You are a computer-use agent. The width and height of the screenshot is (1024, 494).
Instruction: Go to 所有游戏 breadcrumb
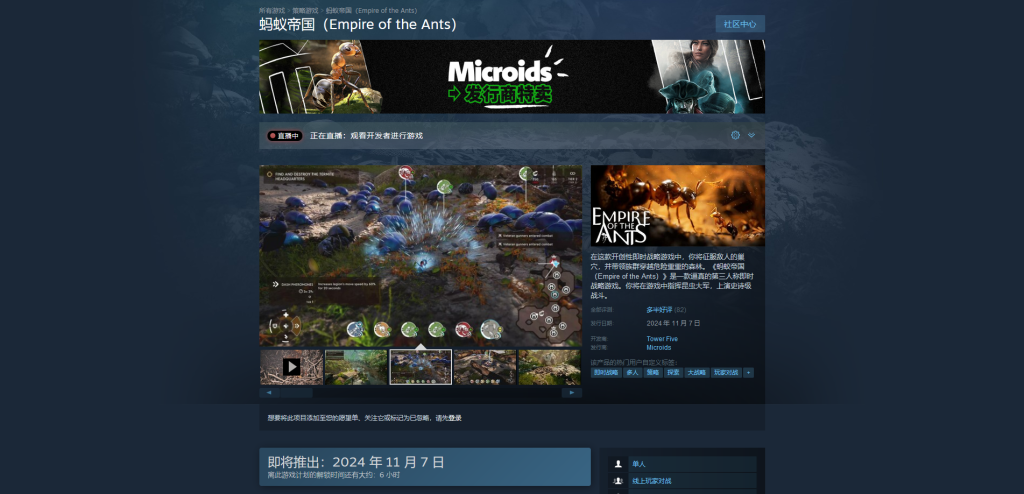tap(272, 10)
